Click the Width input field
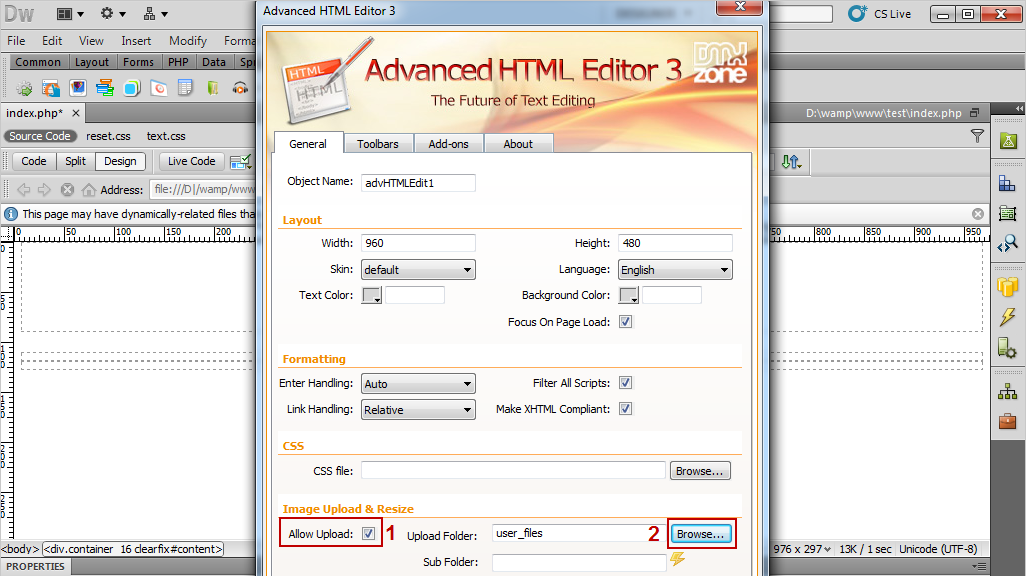The height and width of the screenshot is (576, 1026). coord(418,243)
